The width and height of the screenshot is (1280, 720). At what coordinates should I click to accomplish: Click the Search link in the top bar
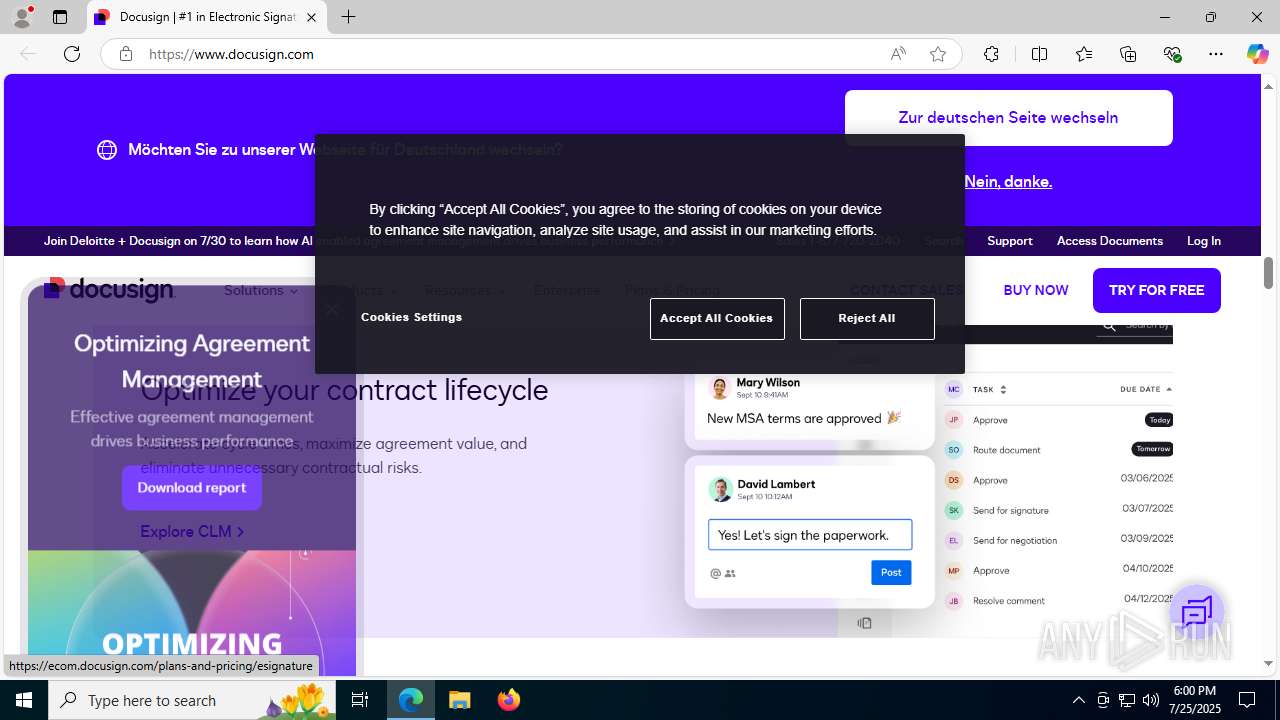(943, 241)
